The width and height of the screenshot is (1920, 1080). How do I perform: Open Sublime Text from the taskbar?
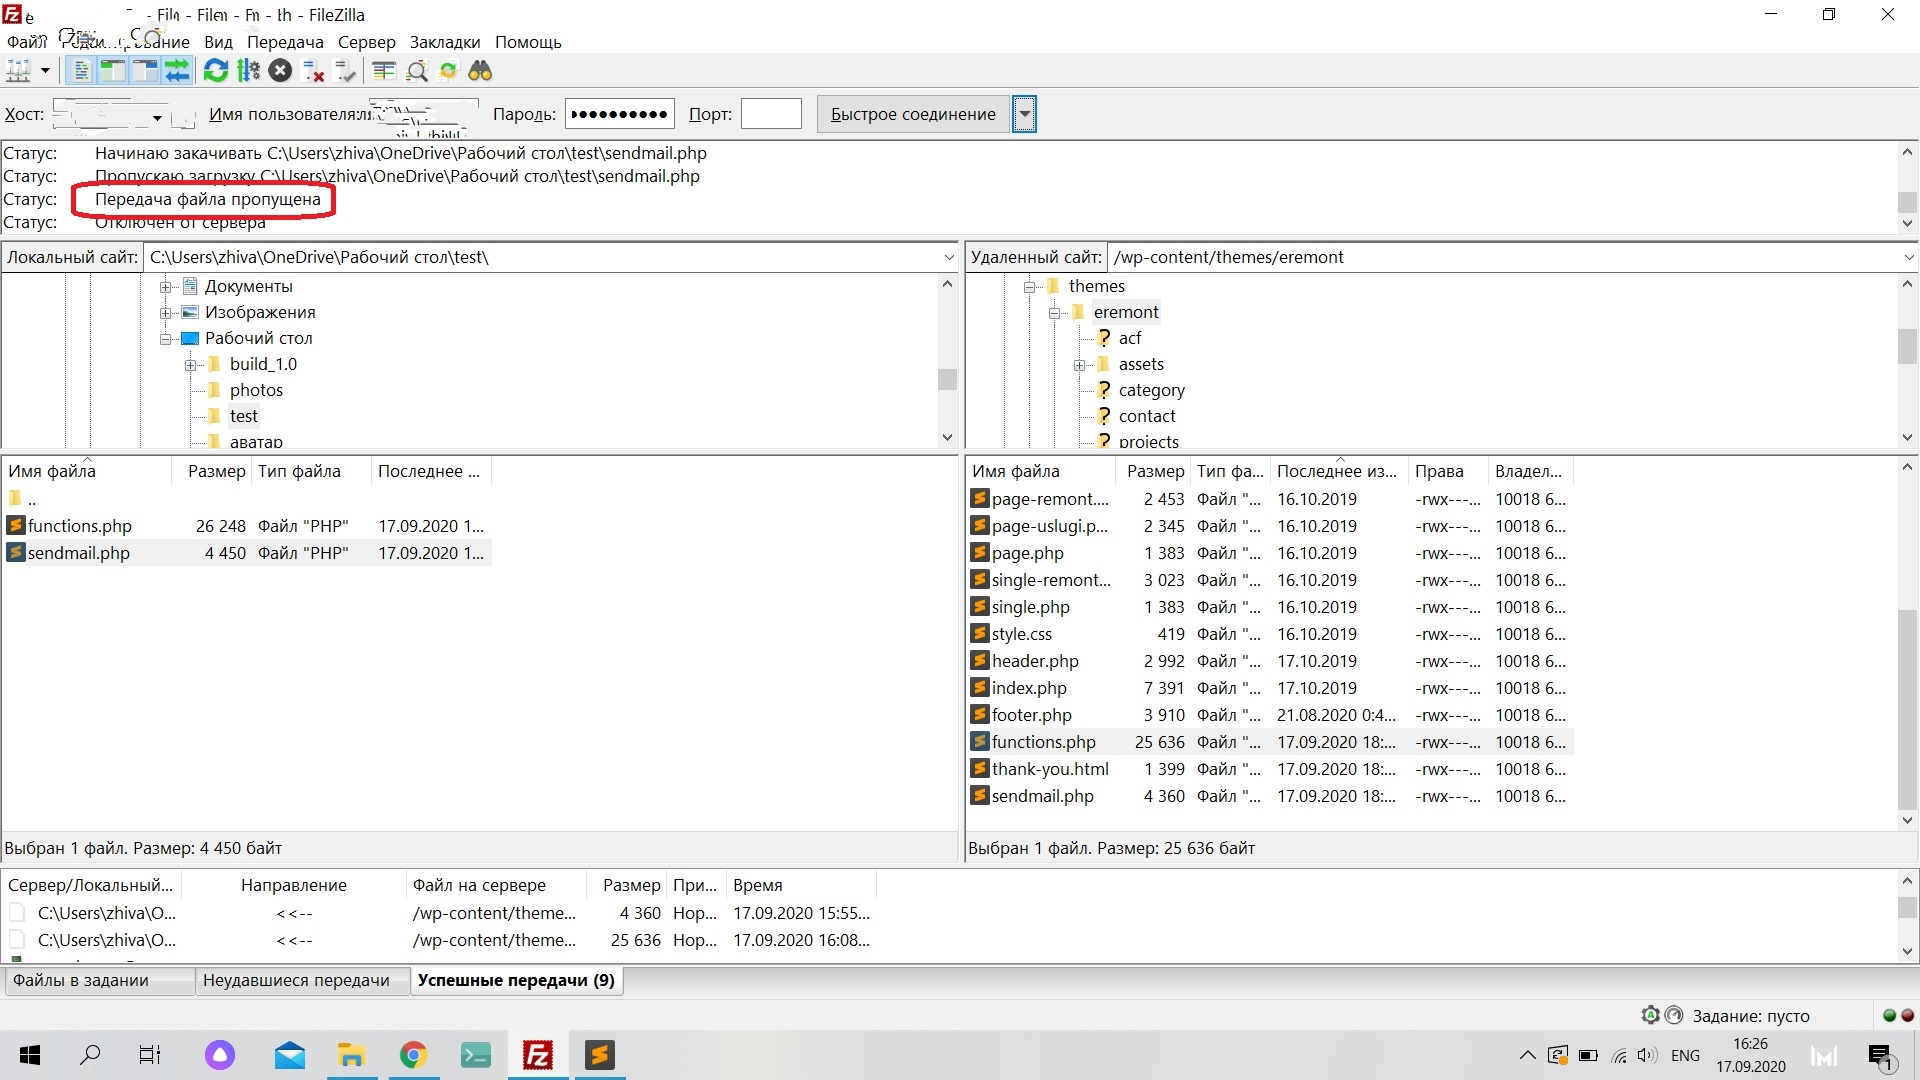click(599, 1055)
